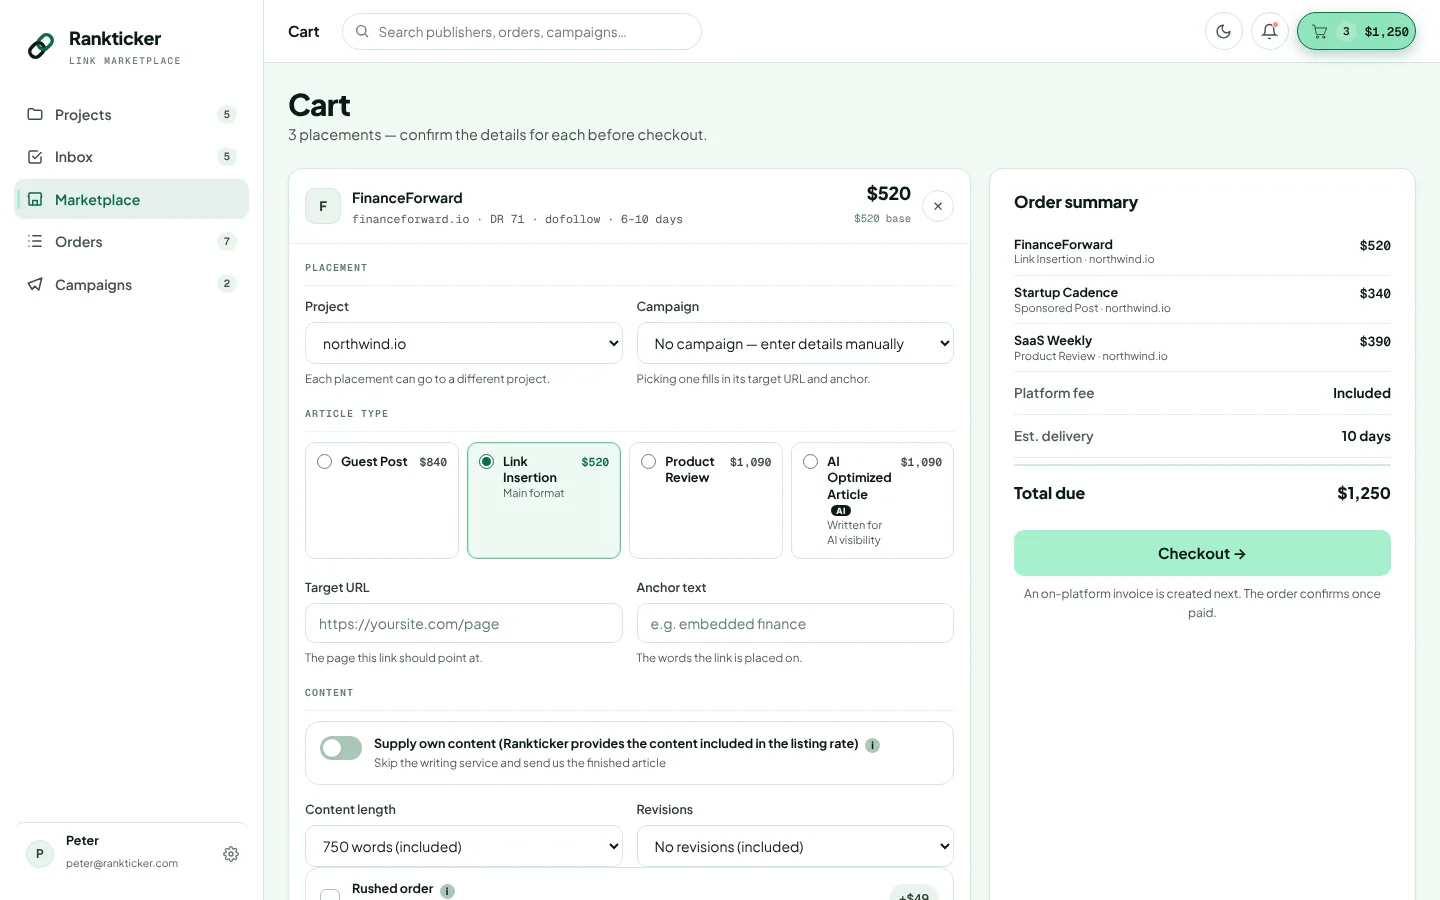Click the Projects folder icon

35,114
